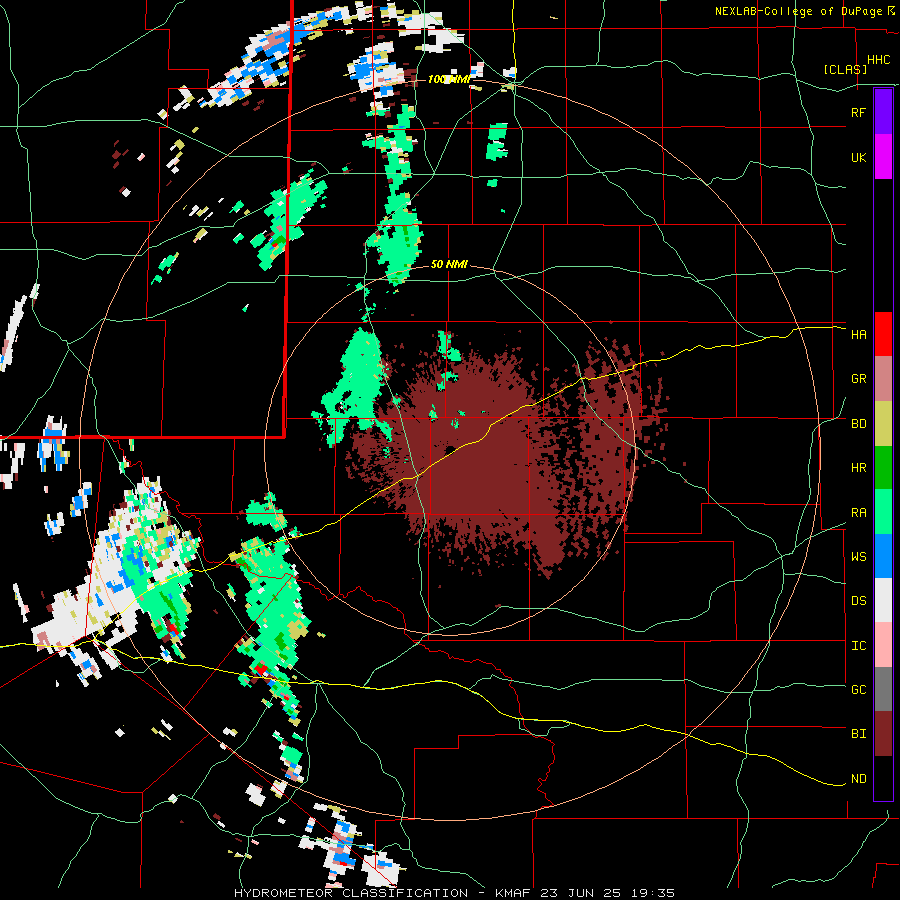Select the GC gray legend swatch
This screenshot has width=900, height=900.
[x=883, y=689]
